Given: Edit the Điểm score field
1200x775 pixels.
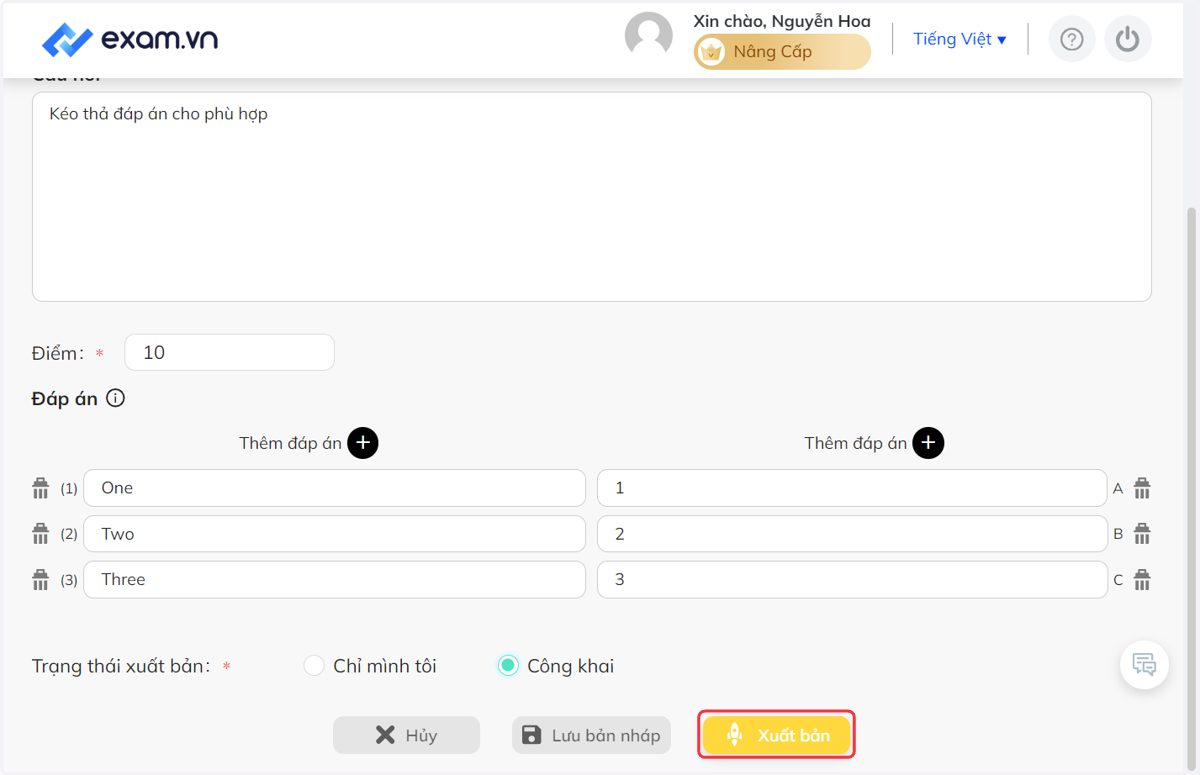Looking at the screenshot, I should click(229, 352).
